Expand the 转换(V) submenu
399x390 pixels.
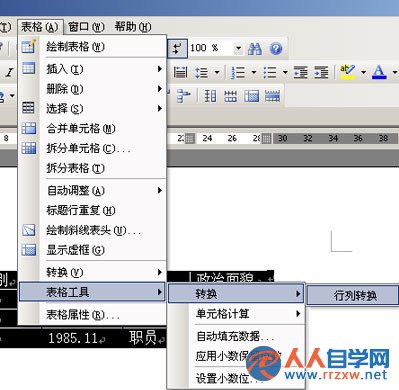click(92, 272)
